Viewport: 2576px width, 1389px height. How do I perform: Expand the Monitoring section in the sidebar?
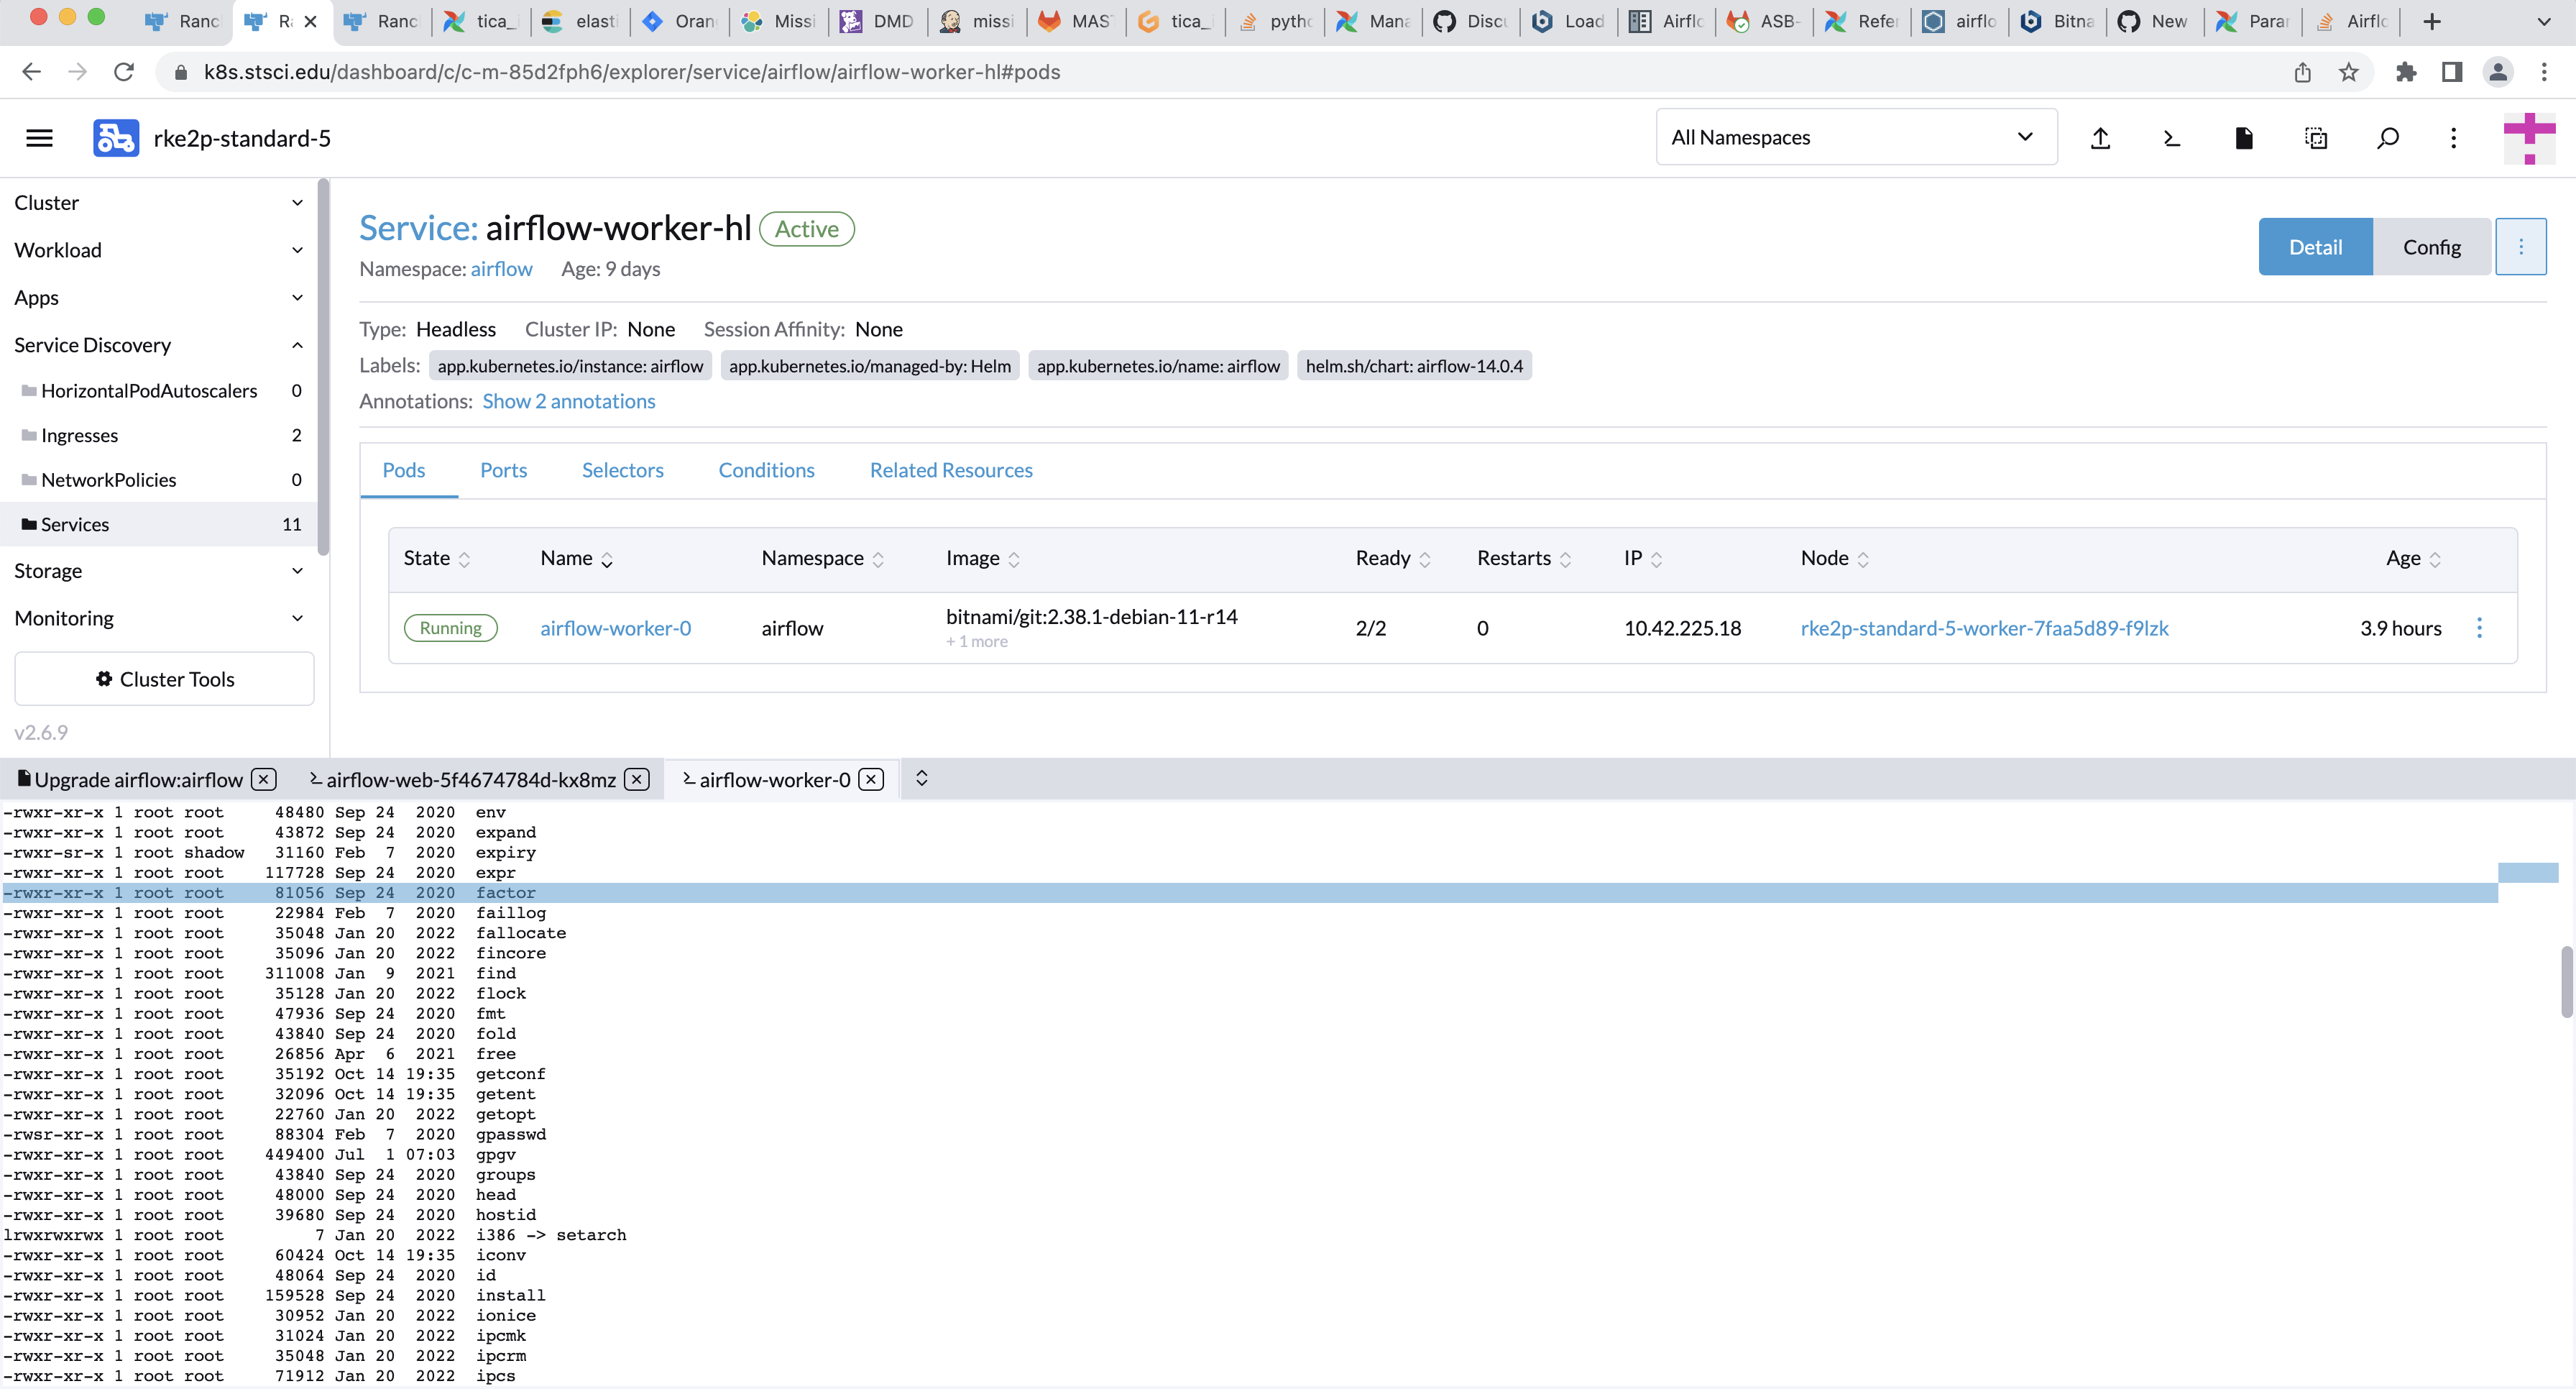(296, 618)
